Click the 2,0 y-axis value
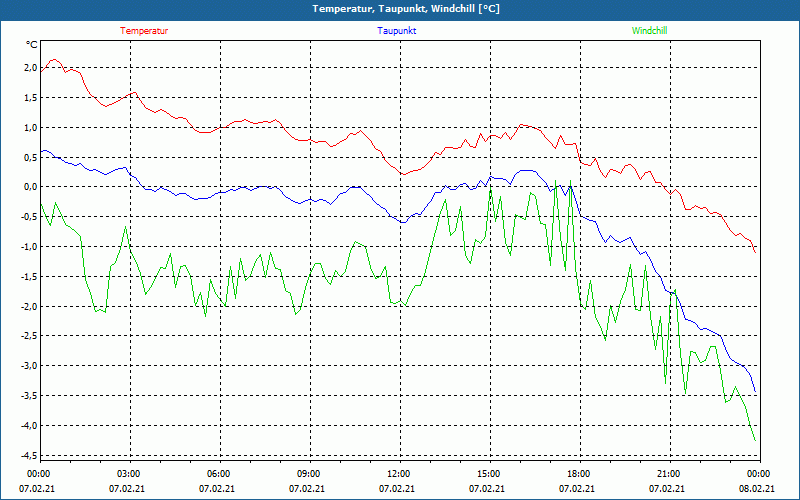 [30, 68]
